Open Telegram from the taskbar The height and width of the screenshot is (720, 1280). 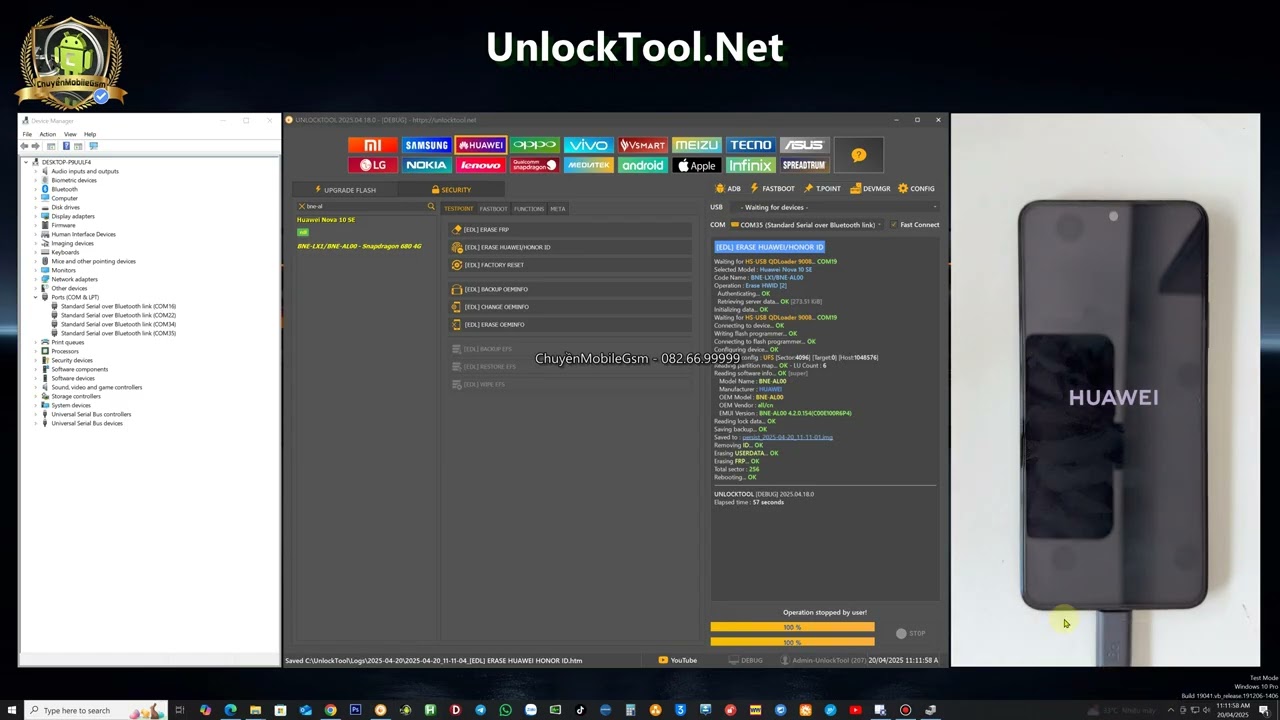(x=480, y=710)
